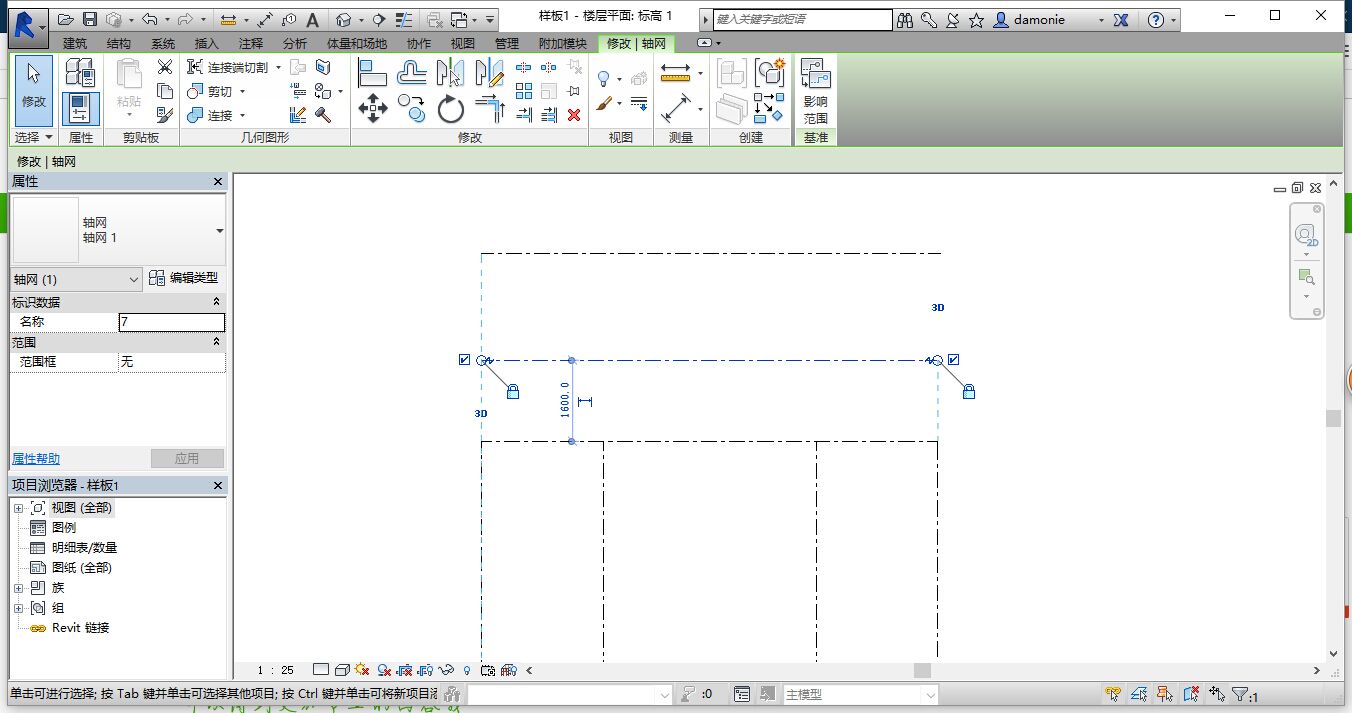
Task: Click the Save icon in quick access toolbar
Action: click(90, 19)
